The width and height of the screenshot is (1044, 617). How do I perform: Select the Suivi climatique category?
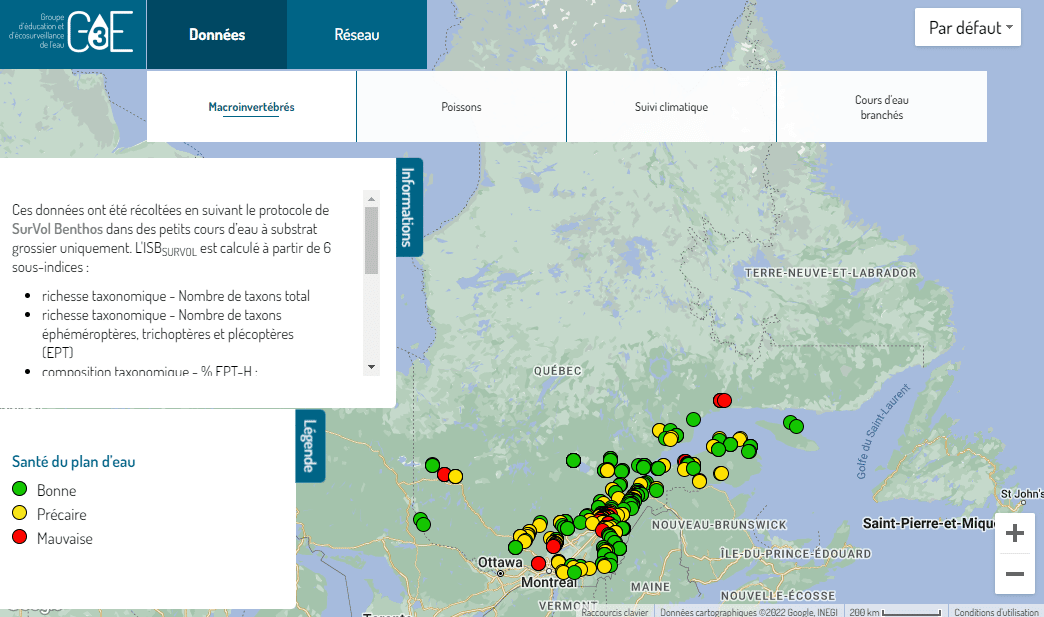[671, 107]
